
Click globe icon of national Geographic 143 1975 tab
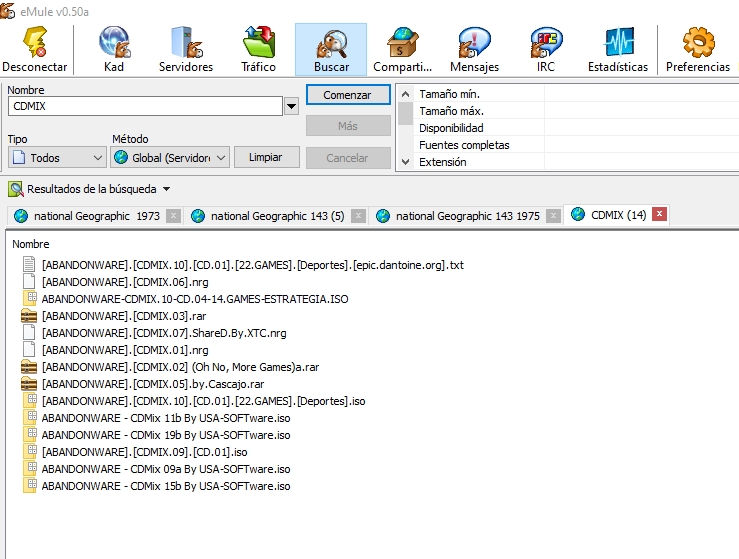coord(383,216)
